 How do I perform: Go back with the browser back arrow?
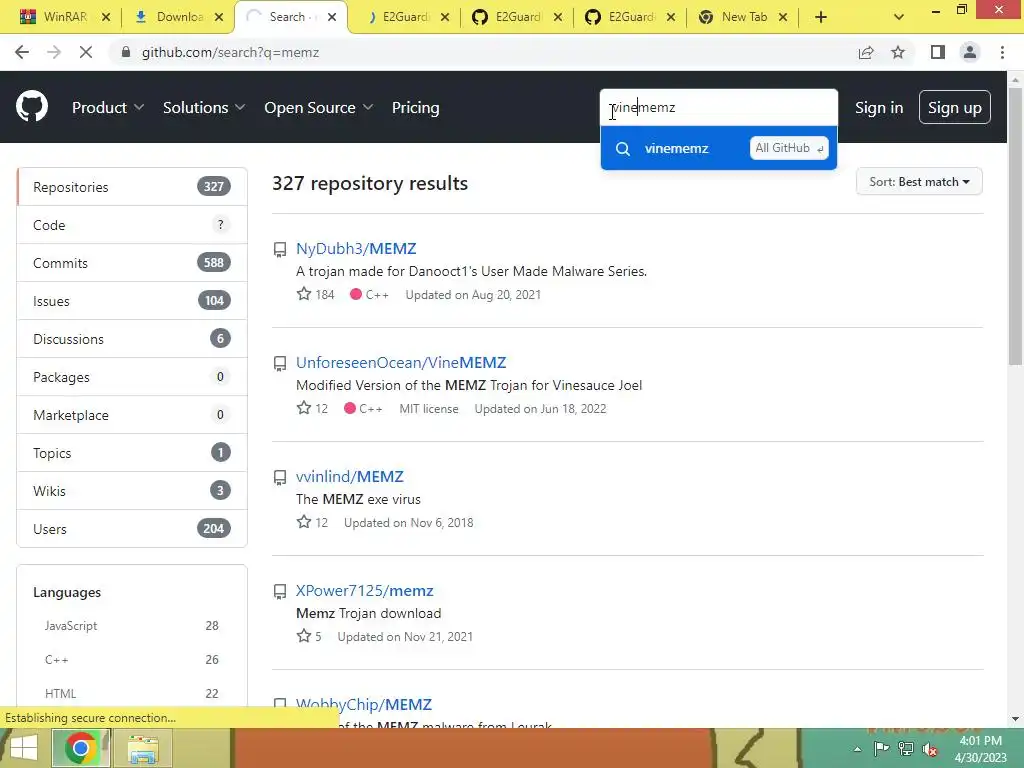(x=22, y=52)
